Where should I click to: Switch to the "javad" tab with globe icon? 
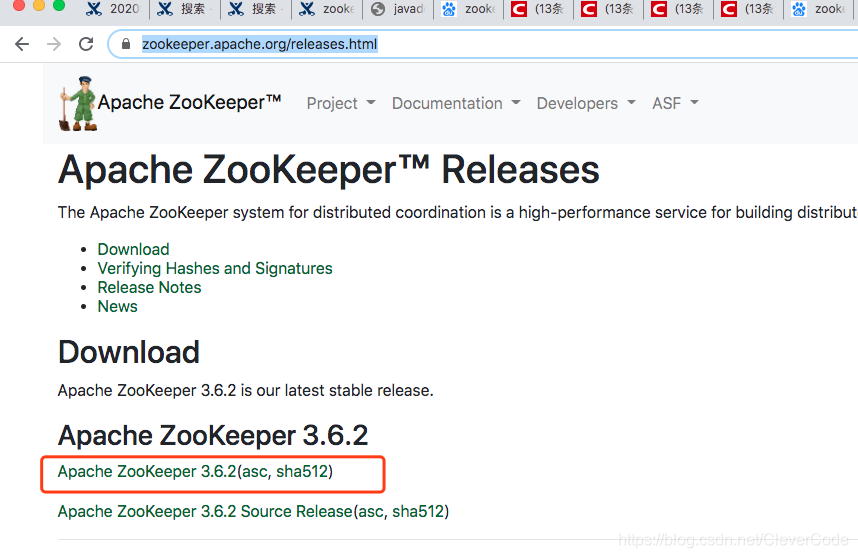point(398,9)
